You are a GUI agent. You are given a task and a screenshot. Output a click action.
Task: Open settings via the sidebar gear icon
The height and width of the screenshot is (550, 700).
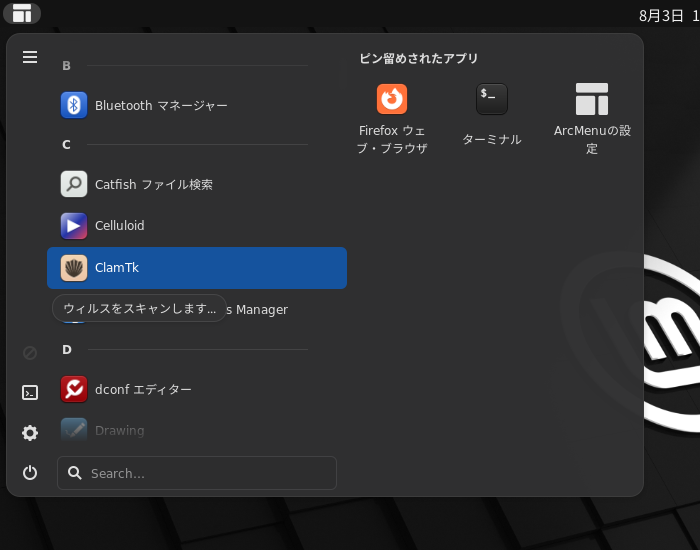30,433
